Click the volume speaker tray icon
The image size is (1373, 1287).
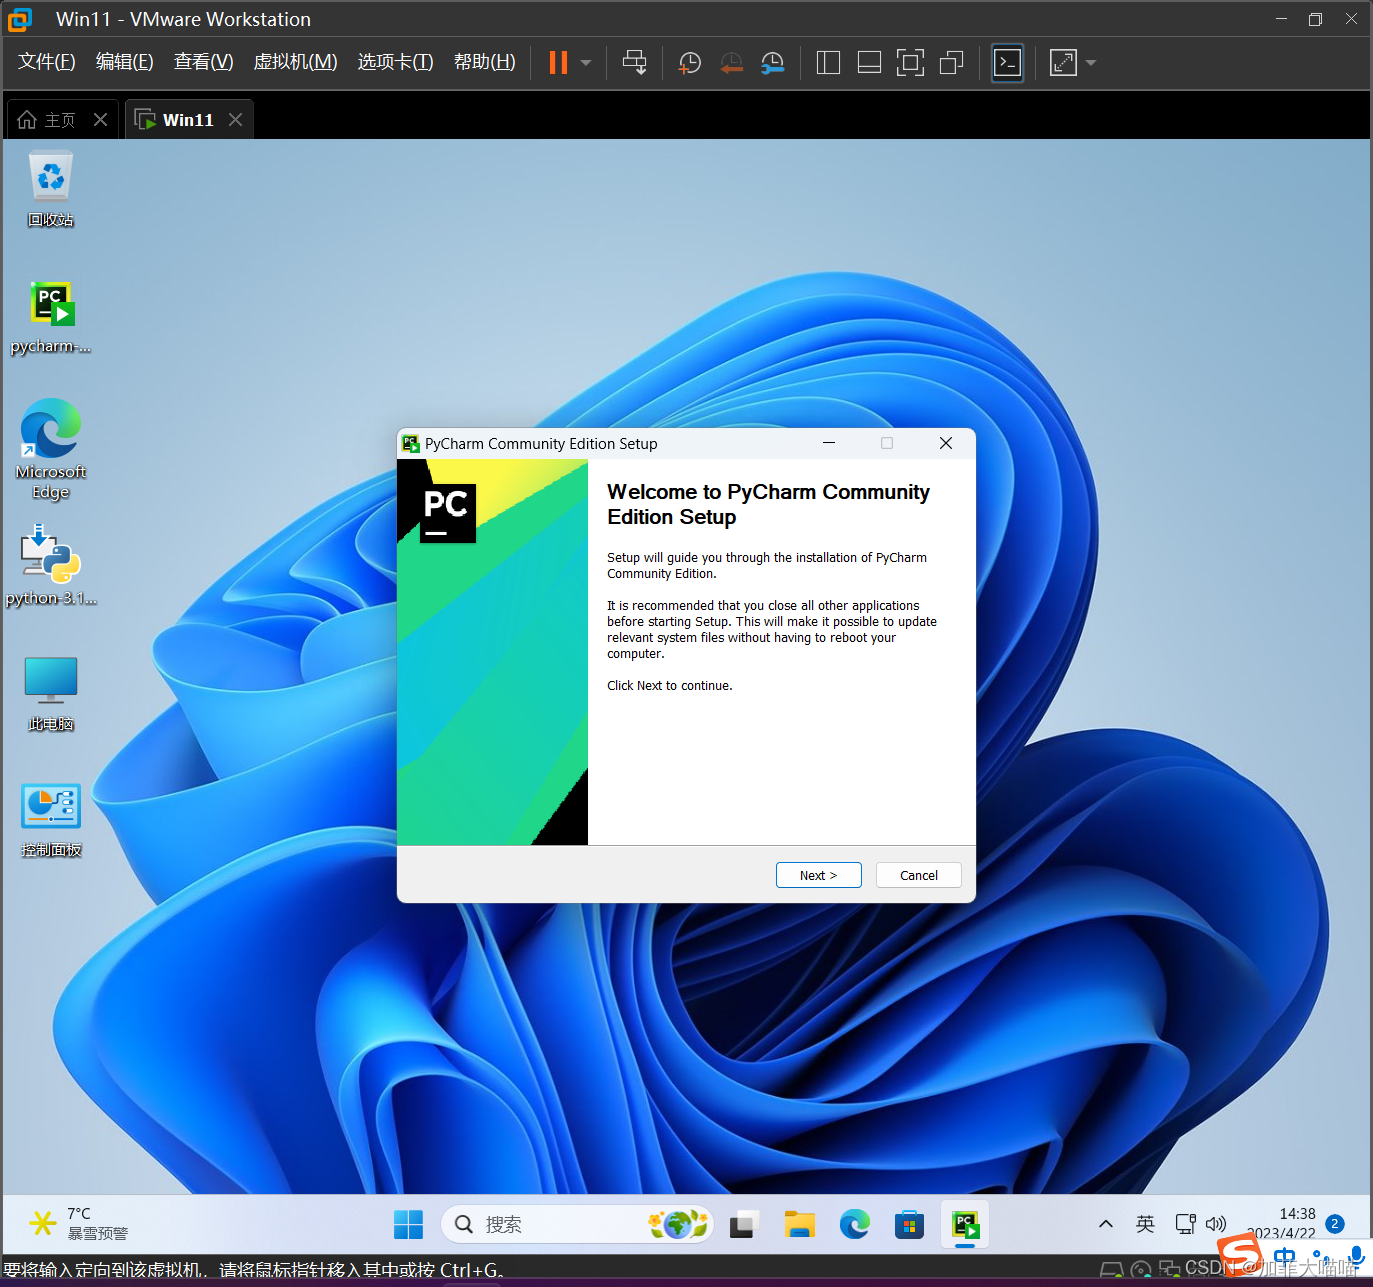coord(1216,1224)
